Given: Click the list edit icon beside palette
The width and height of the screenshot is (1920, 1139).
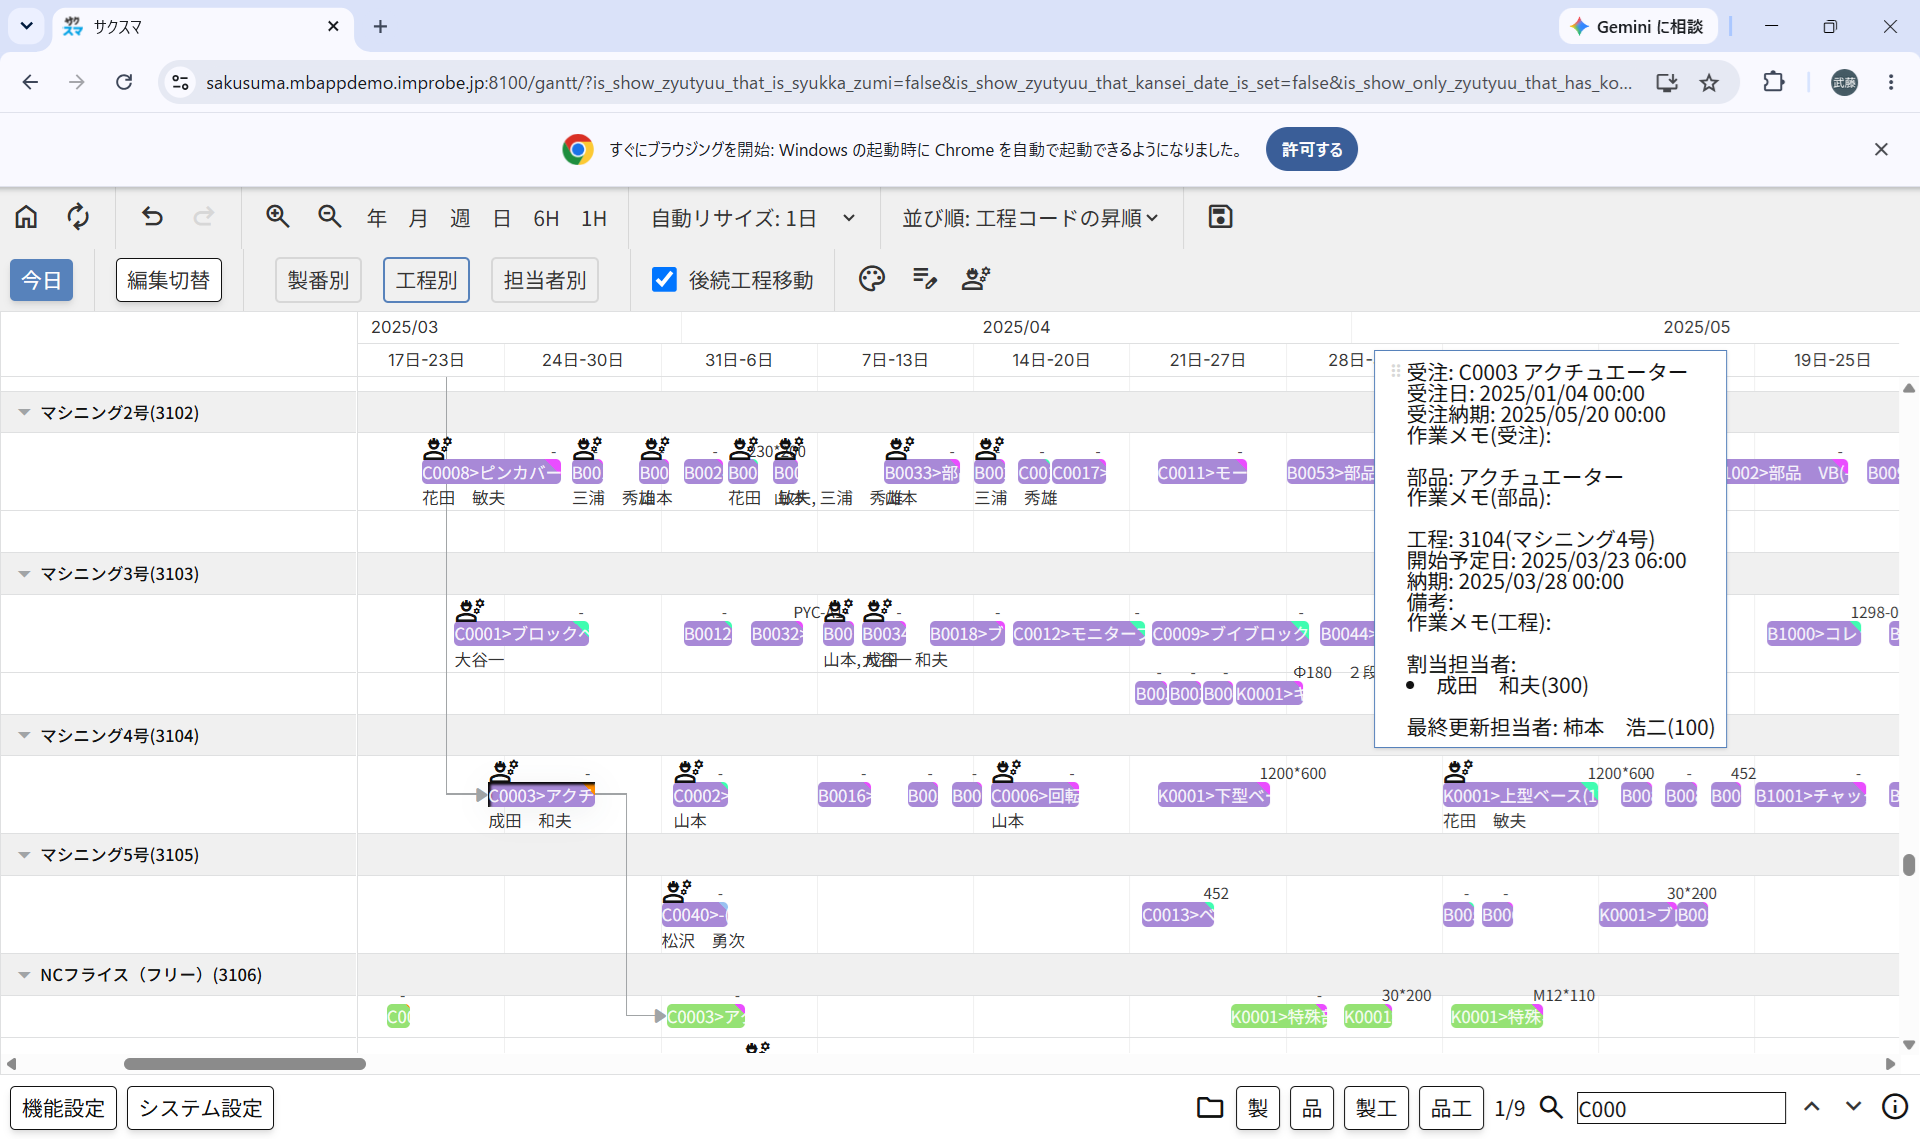Looking at the screenshot, I should (925, 279).
